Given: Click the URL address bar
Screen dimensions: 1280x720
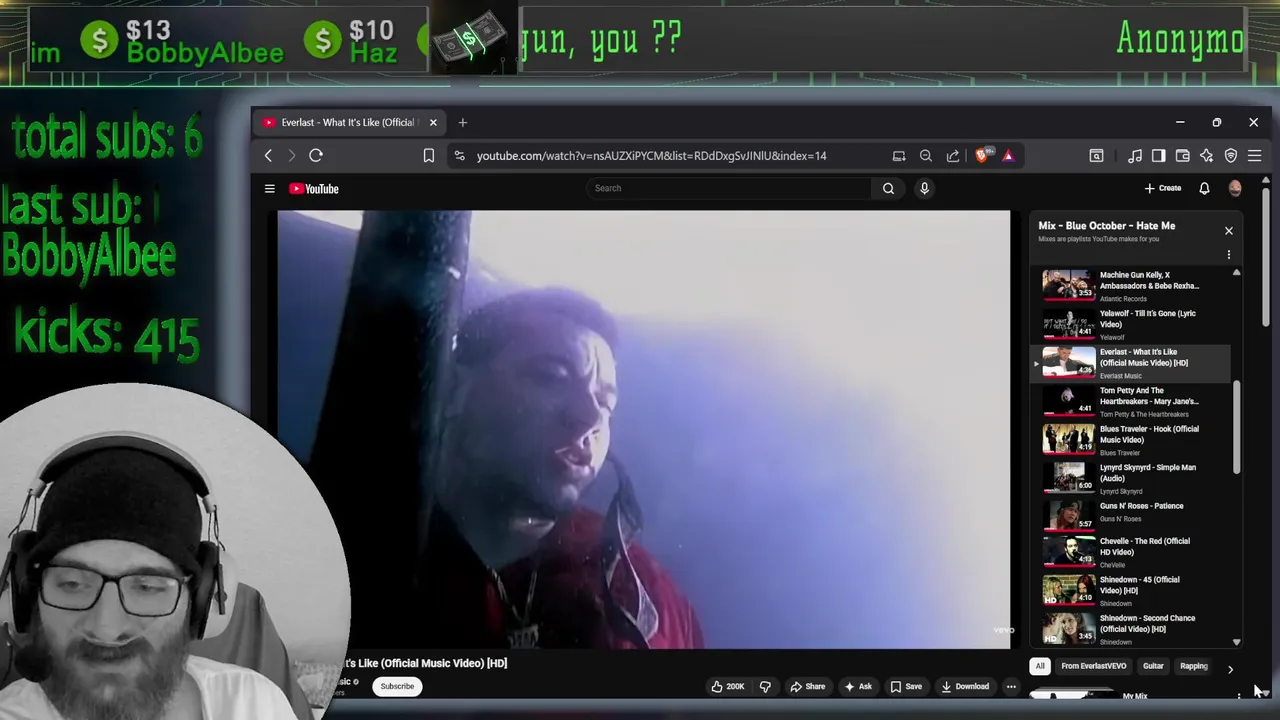Looking at the screenshot, I should (651, 156).
